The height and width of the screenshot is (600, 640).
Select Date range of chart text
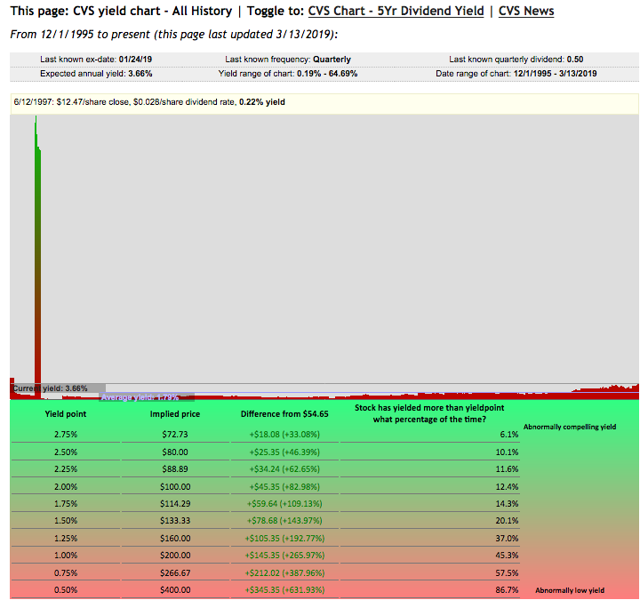[x=516, y=74]
